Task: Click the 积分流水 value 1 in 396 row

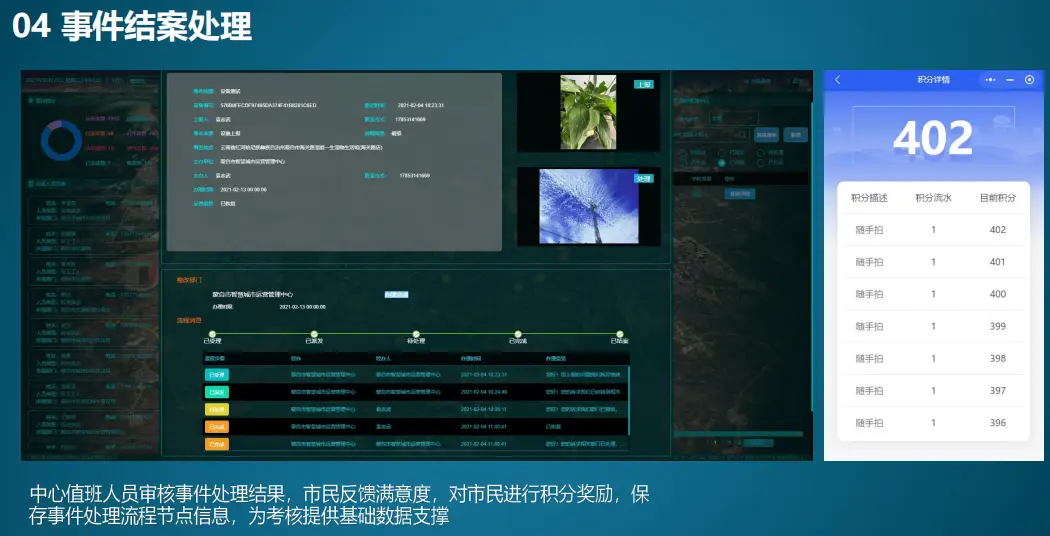Action: (933, 423)
